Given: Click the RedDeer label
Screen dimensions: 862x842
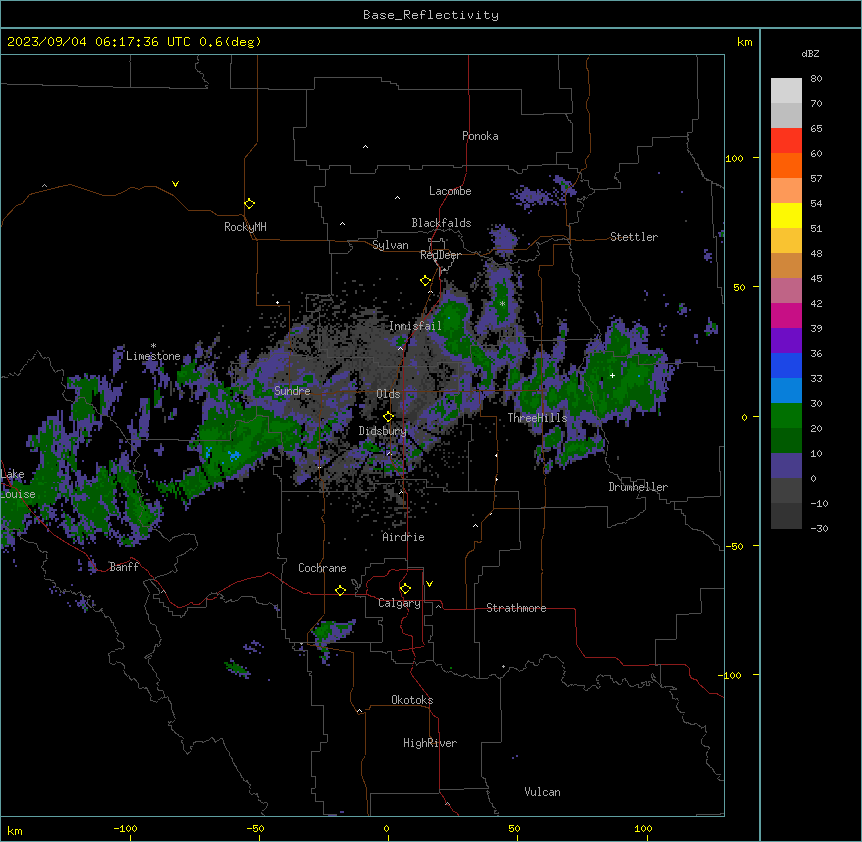Looking at the screenshot, I should point(440,255).
